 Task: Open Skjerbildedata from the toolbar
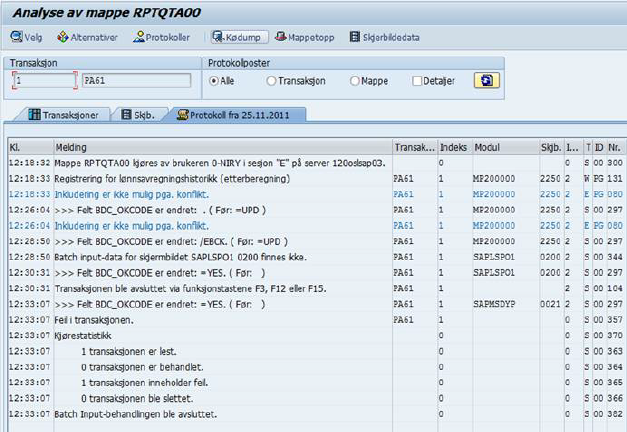pos(384,37)
